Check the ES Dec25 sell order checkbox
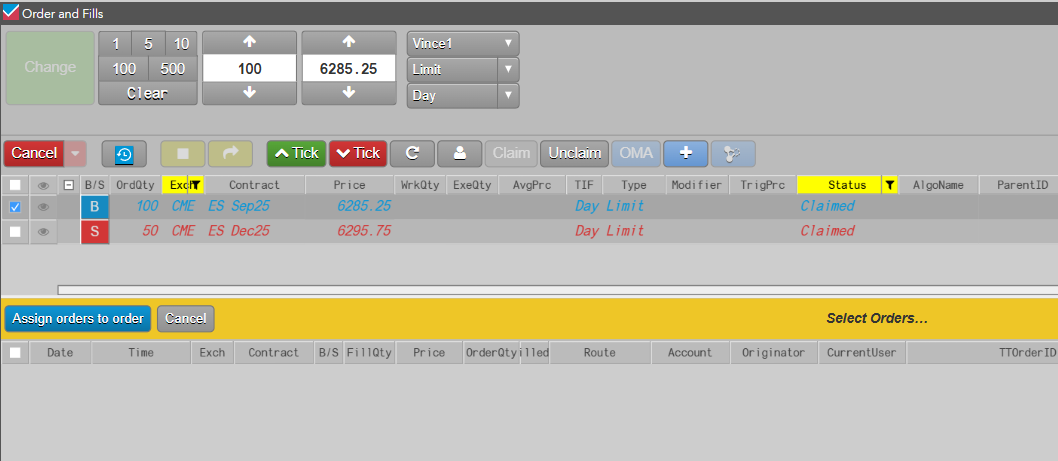The height and width of the screenshot is (461, 1058). coord(15,231)
